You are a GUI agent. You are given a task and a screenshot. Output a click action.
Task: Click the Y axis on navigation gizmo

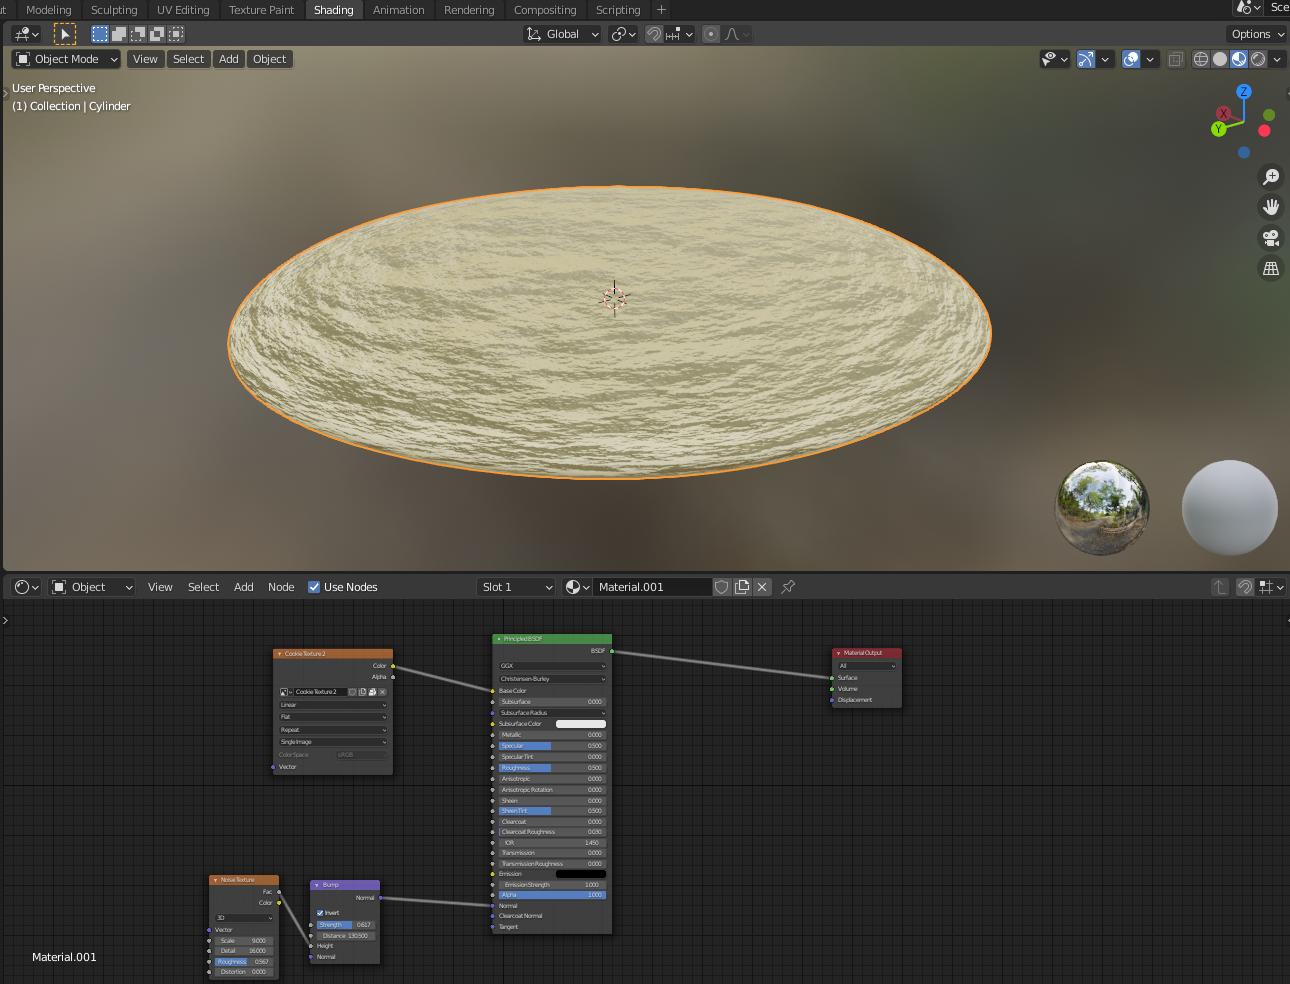tap(1218, 129)
